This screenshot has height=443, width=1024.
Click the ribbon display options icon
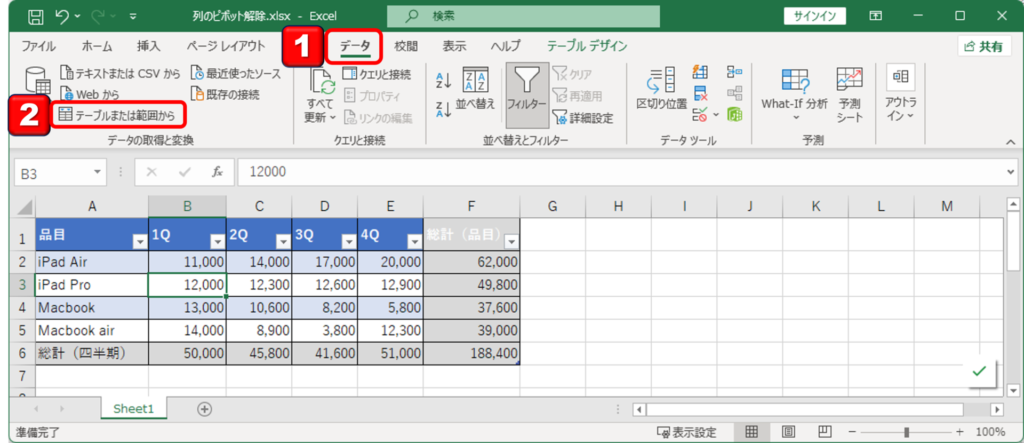[x=876, y=16]
